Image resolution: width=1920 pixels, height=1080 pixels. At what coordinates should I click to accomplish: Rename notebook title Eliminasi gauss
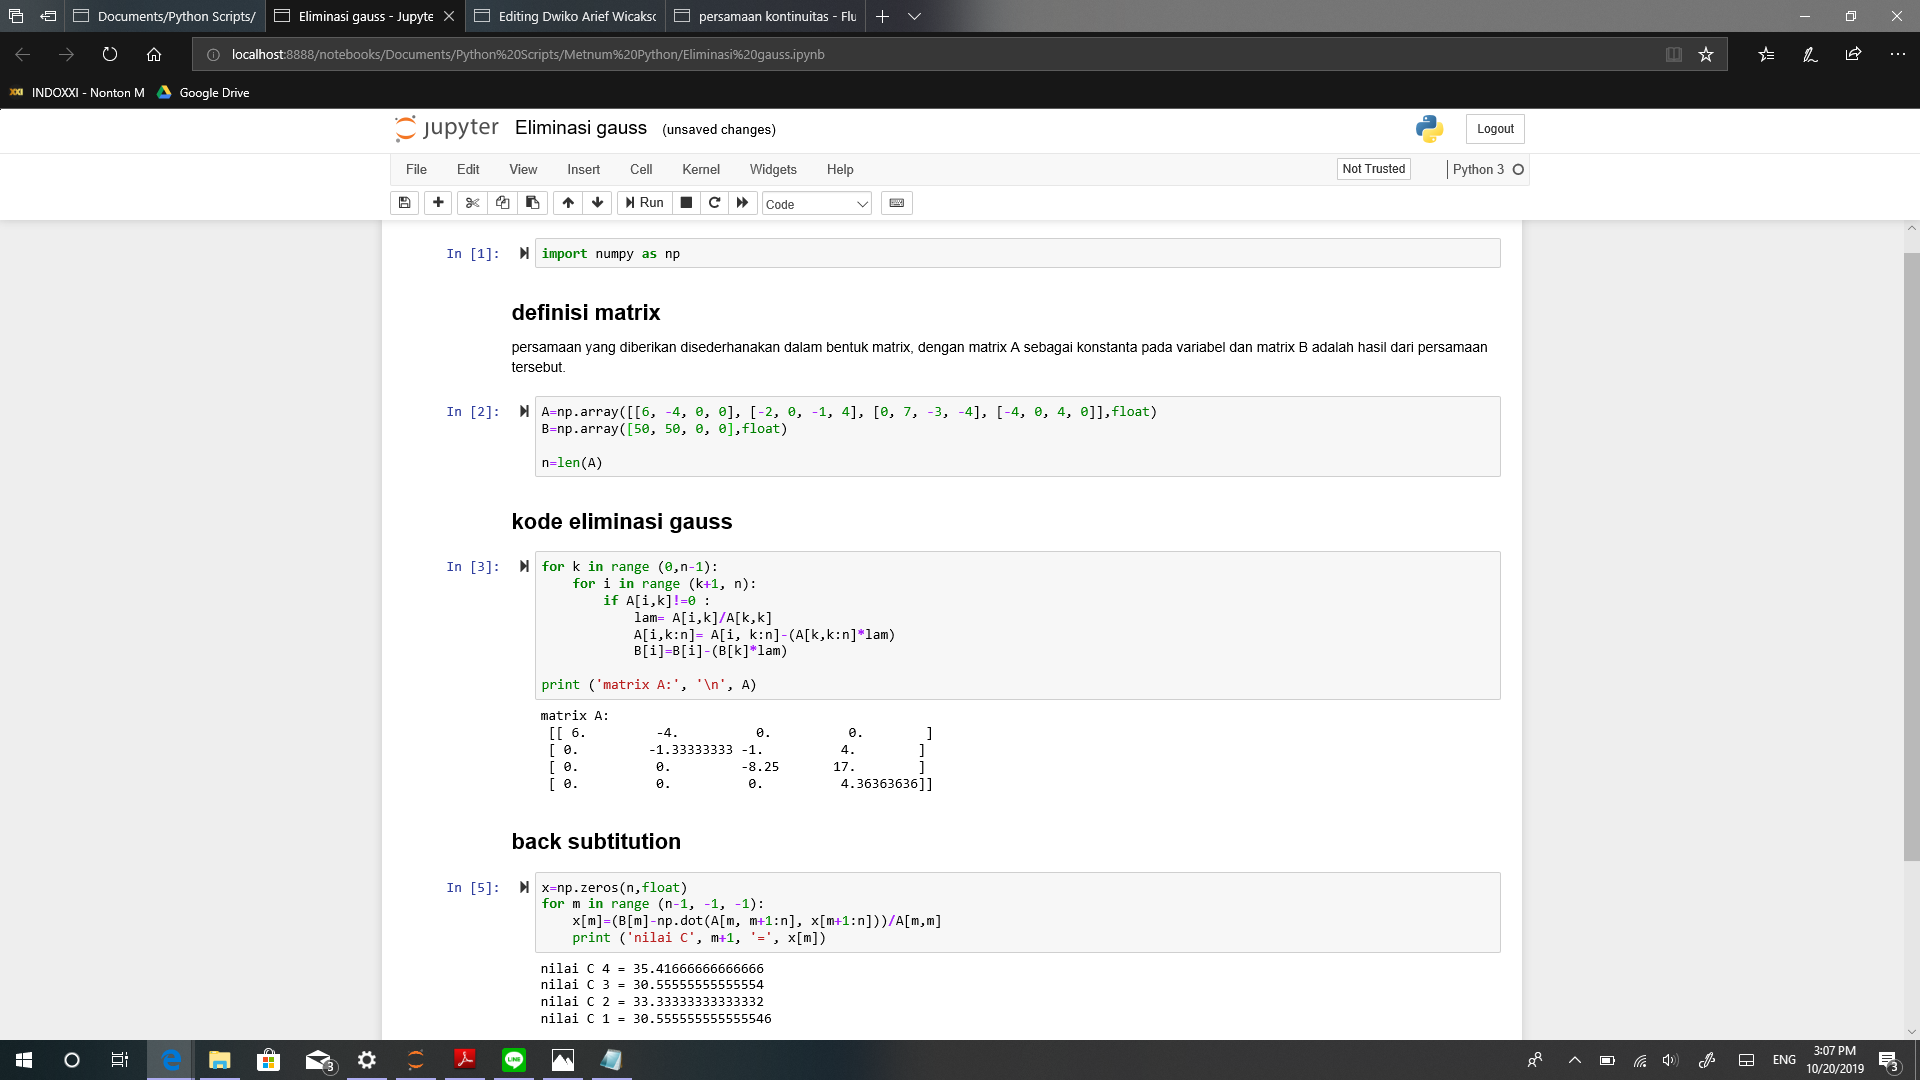point(581,128)
